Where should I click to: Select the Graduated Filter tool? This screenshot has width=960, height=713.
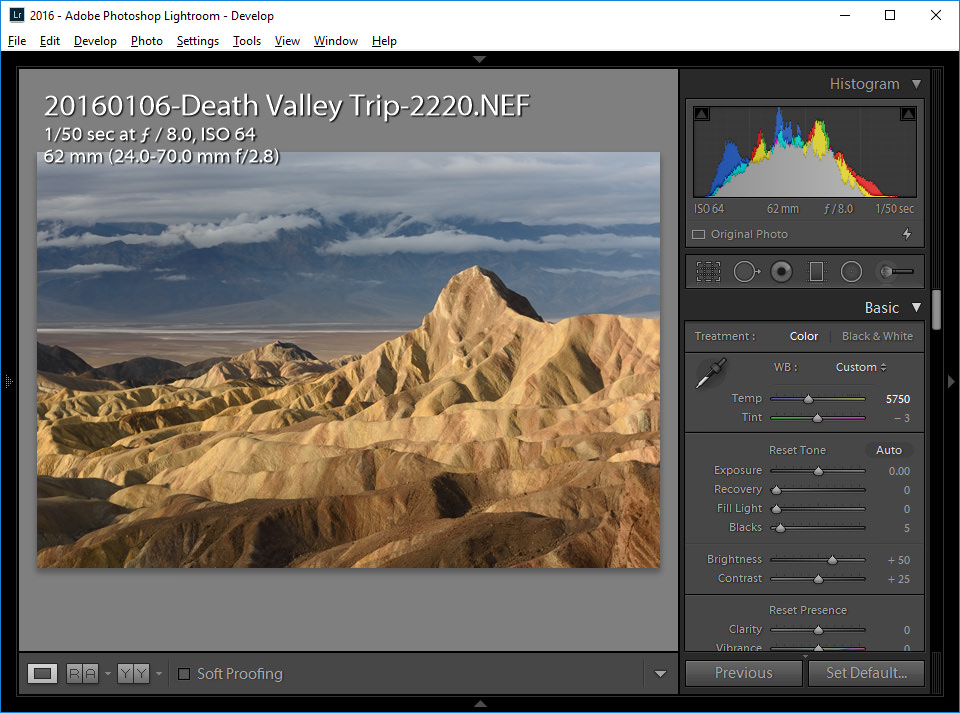(x=816, y=271)
